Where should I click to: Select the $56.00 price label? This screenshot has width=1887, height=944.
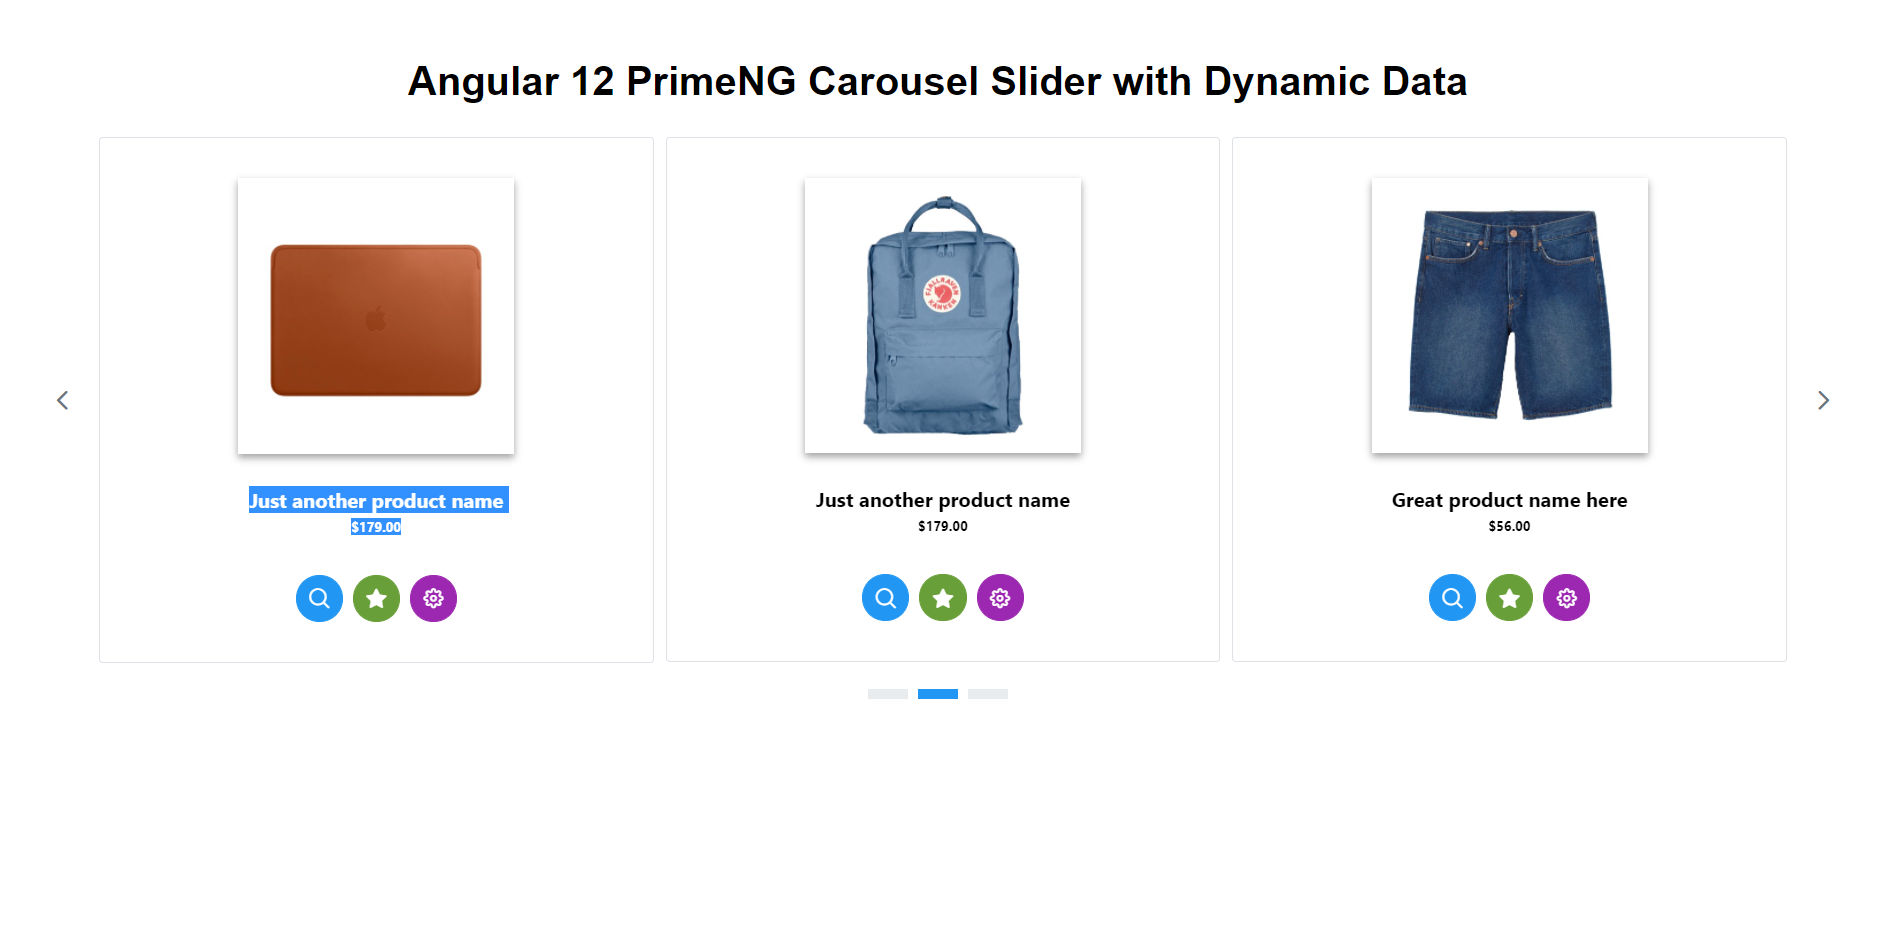click(x=1509, y=525)
